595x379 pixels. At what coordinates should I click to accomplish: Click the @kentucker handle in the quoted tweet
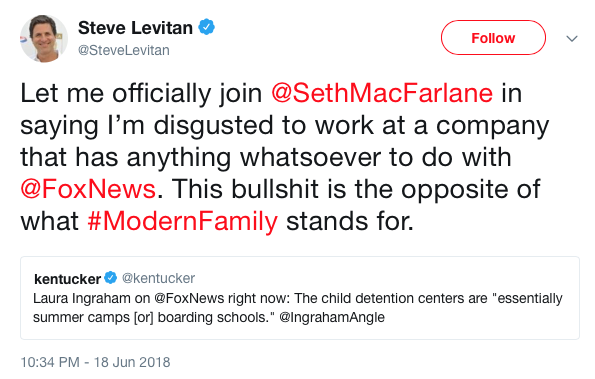[x=158, y=278]
